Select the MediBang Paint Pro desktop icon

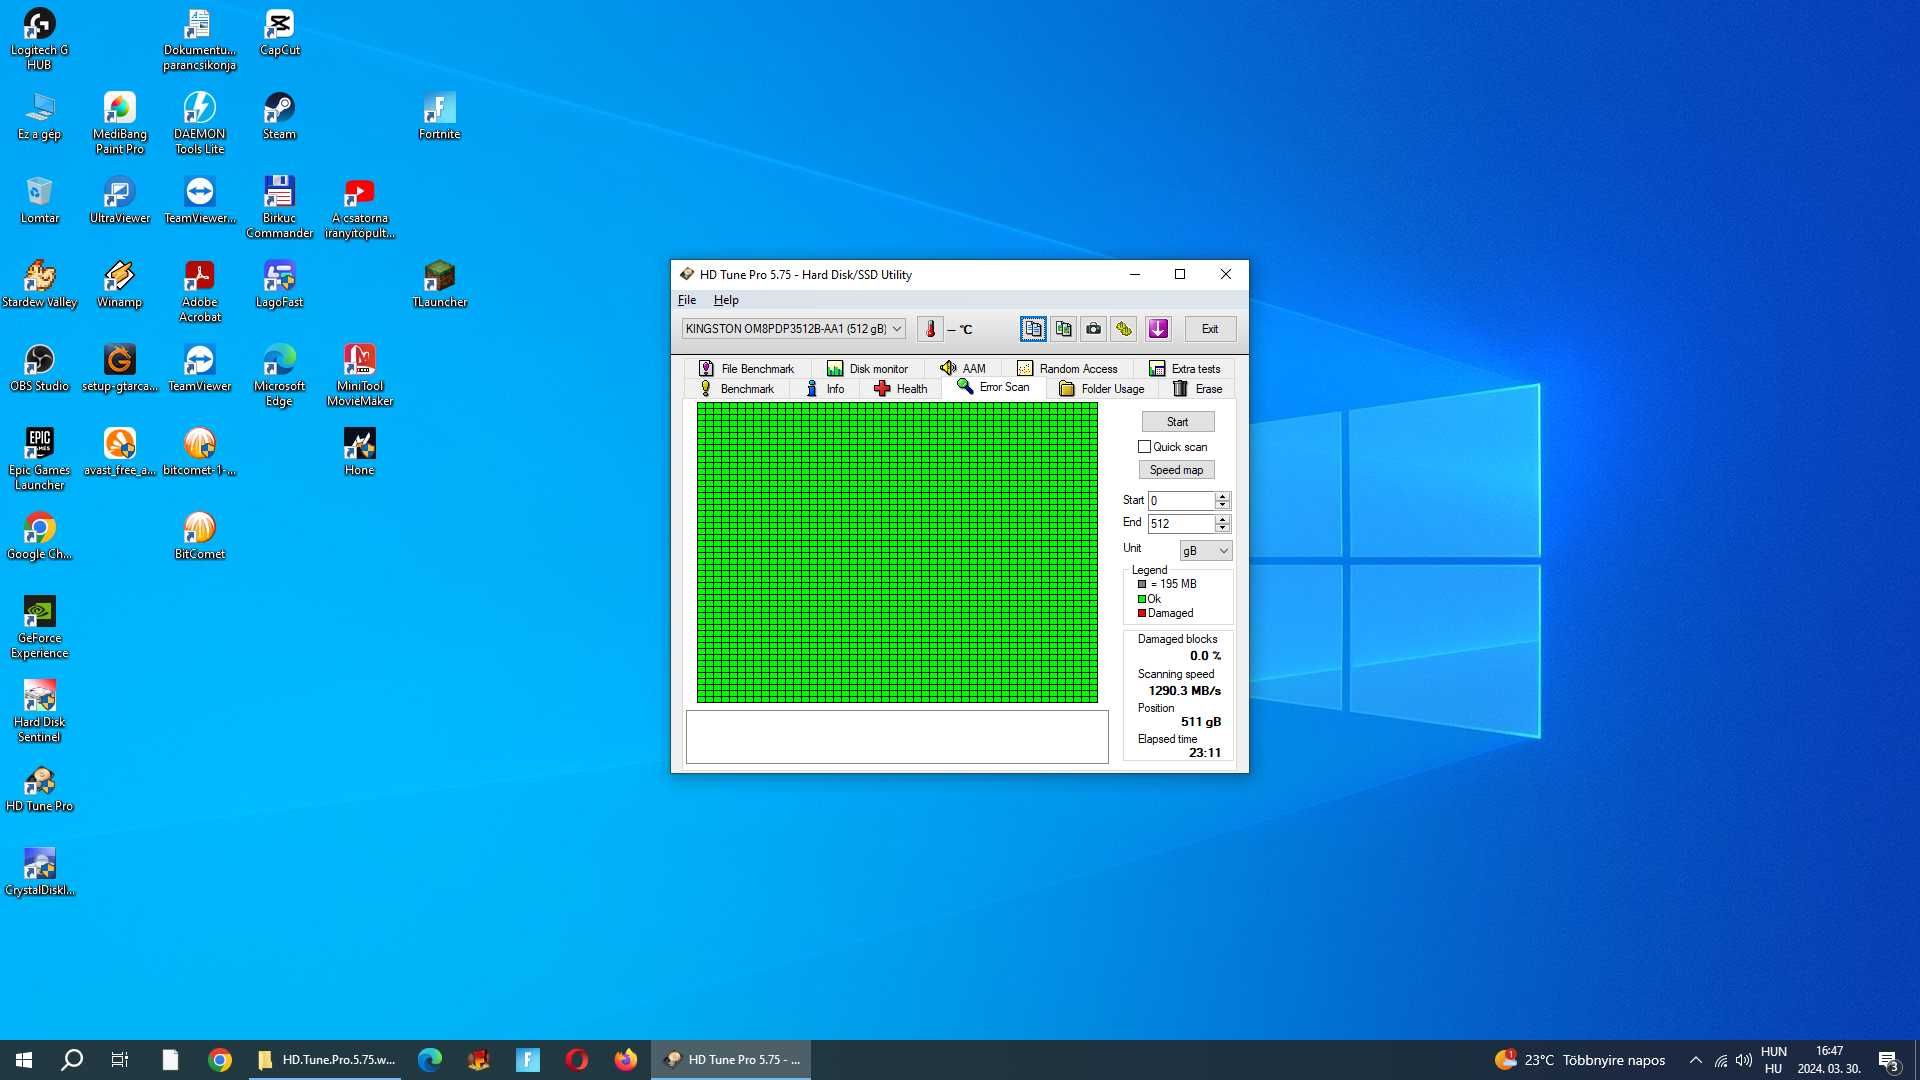coord(119,123)
